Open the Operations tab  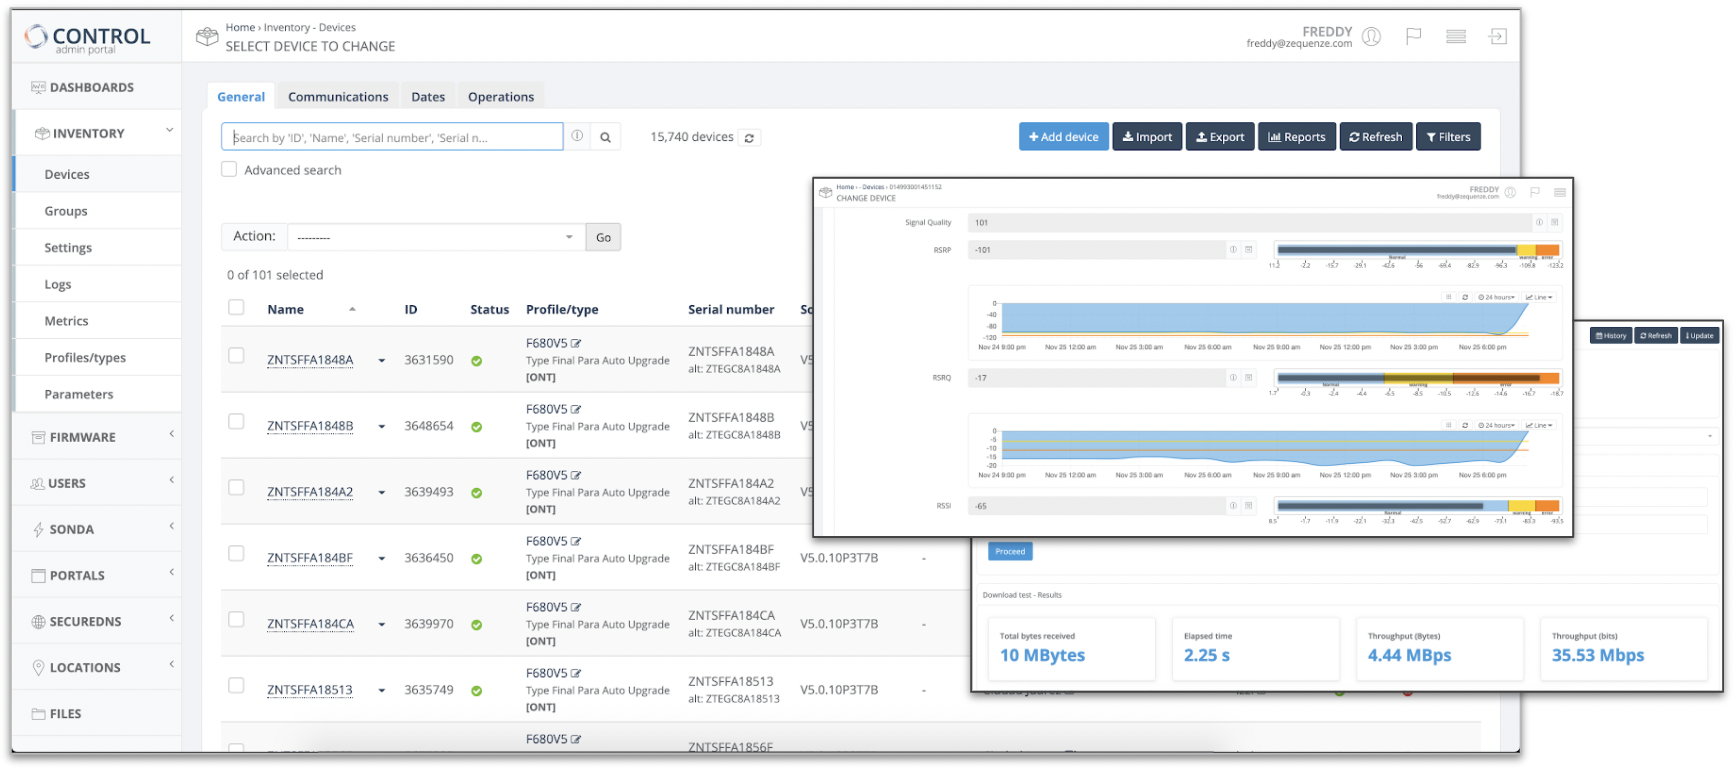[x=500, y=97]
